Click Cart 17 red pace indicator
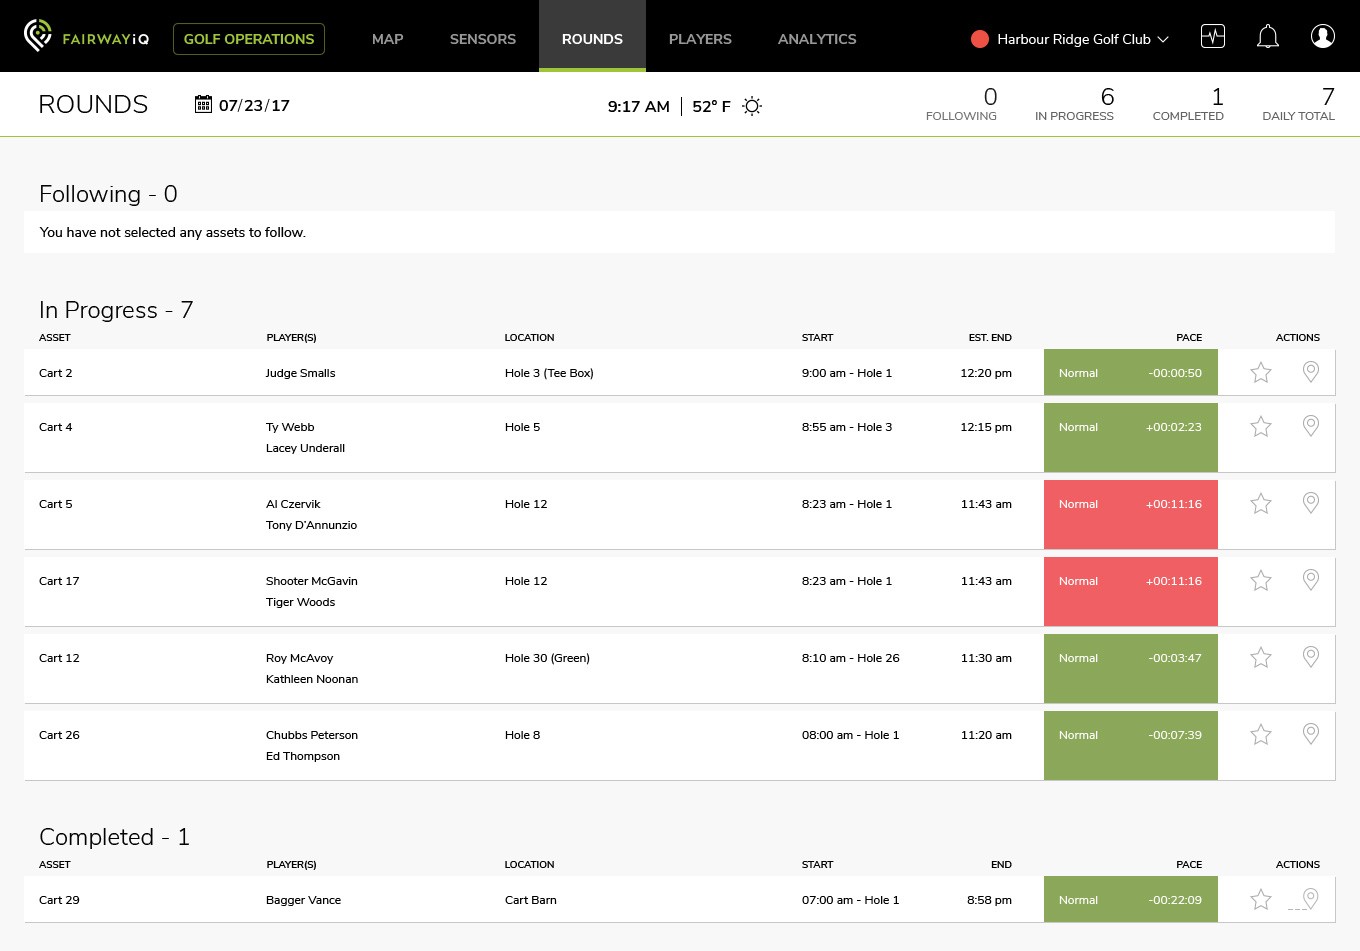This screenshot has height=951, width=1360. point(1131,591)
